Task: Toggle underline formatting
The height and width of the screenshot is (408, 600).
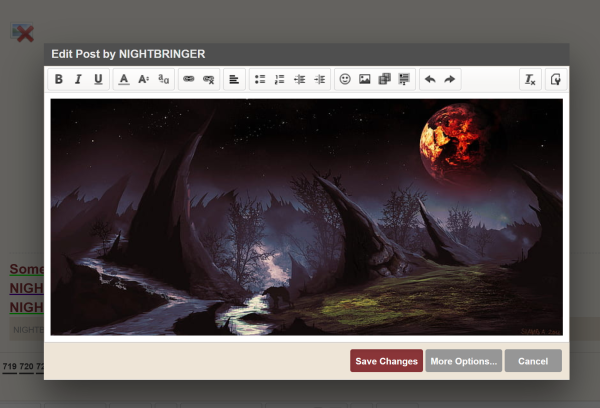Action: pyautogui.click(x=98, y=79)
